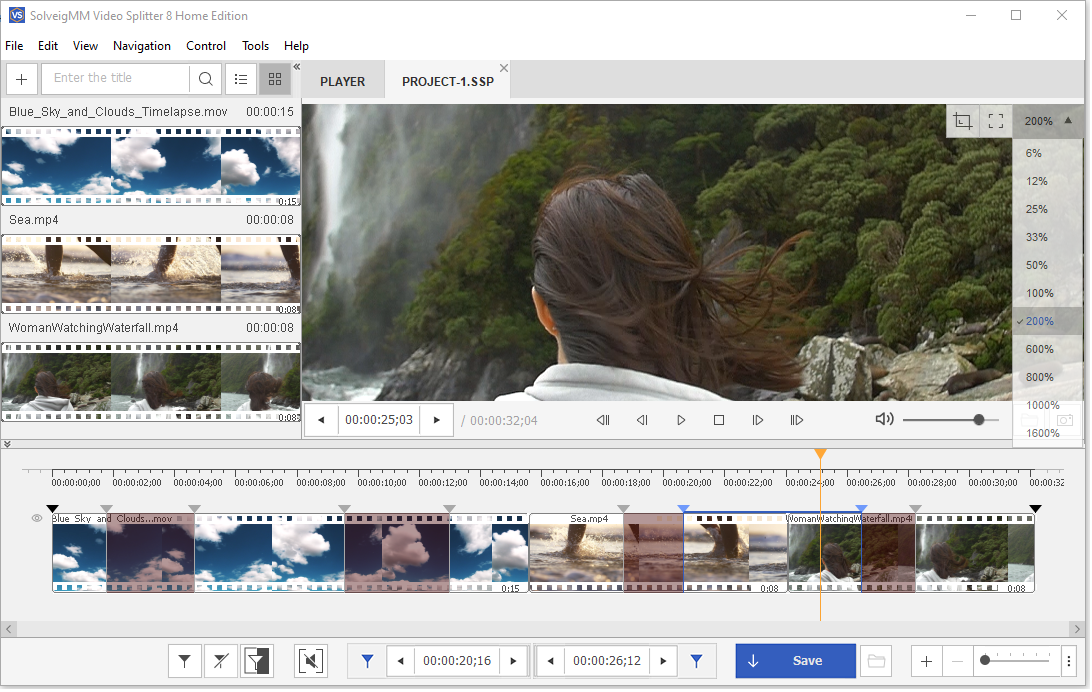
Task: Collapse the 200% zoom dropdown
Action: pos(1048,121)
